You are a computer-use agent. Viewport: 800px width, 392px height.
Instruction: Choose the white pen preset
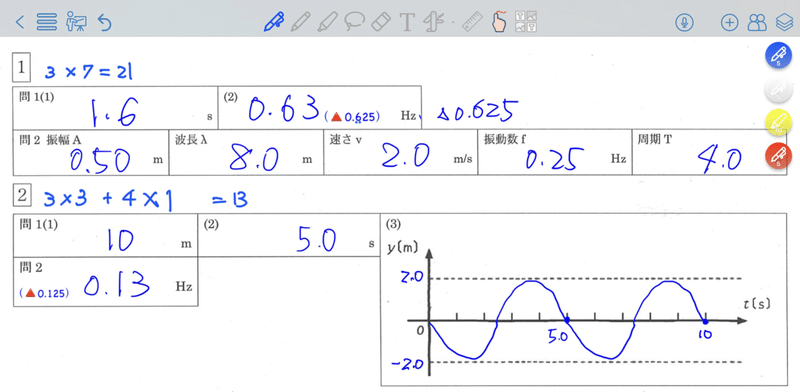click(x=778, y=89)
